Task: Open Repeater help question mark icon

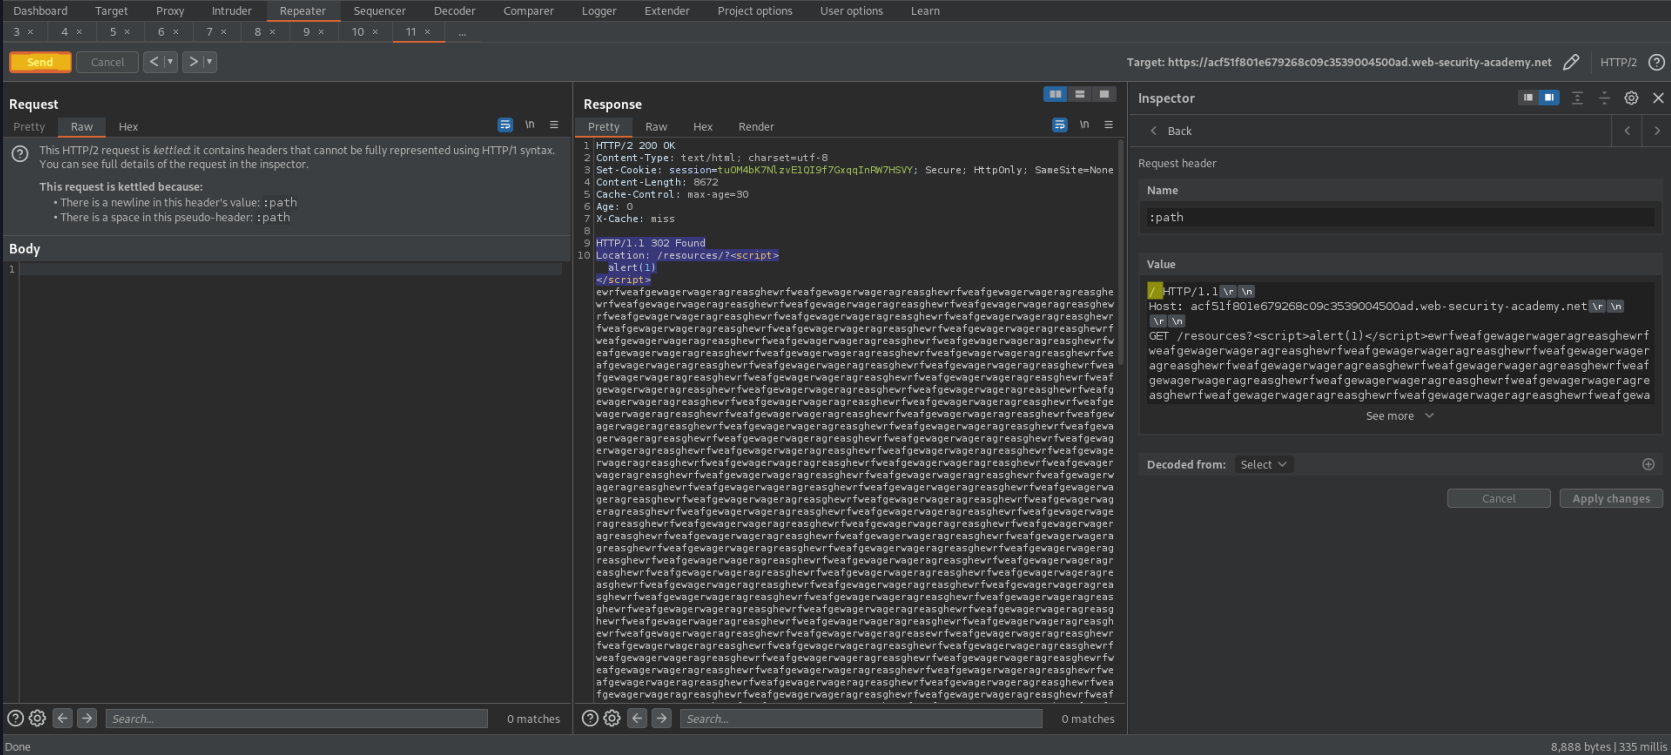Action: pyautogui.click(x=1656, y=62)
